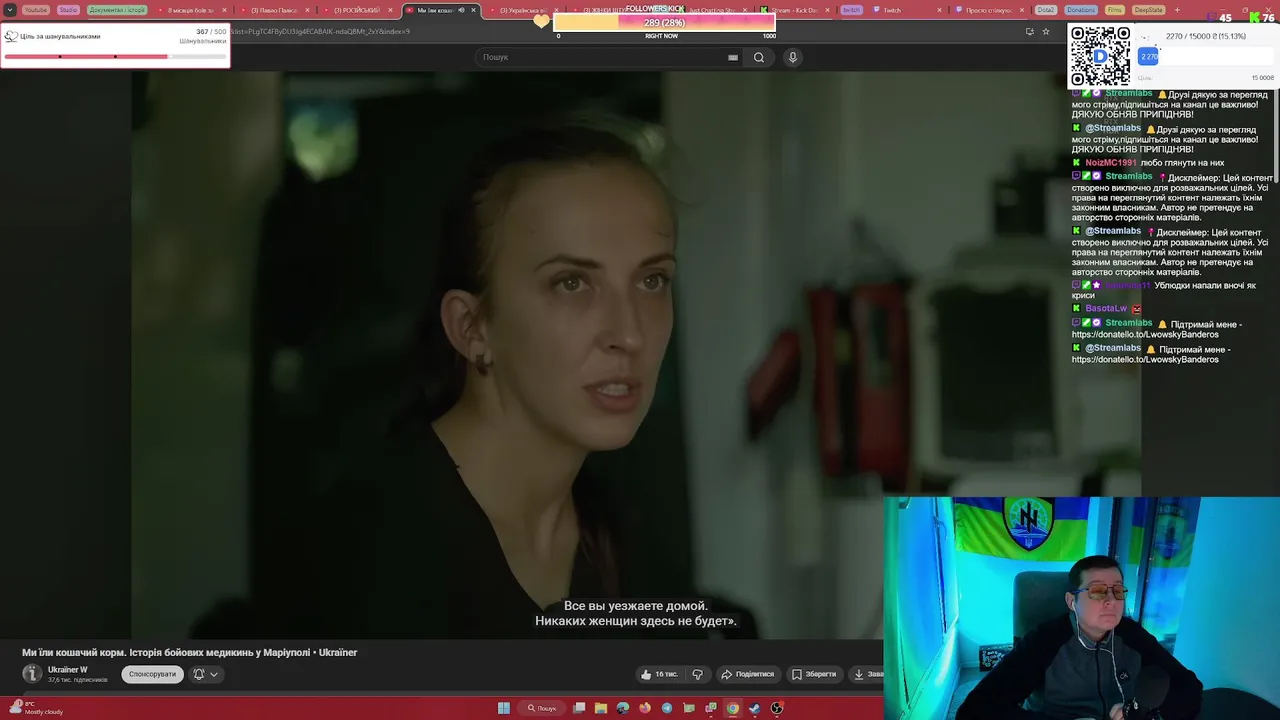Mute the active 'Ми їли кошачий' tab audio

click(x=460, y=10)
